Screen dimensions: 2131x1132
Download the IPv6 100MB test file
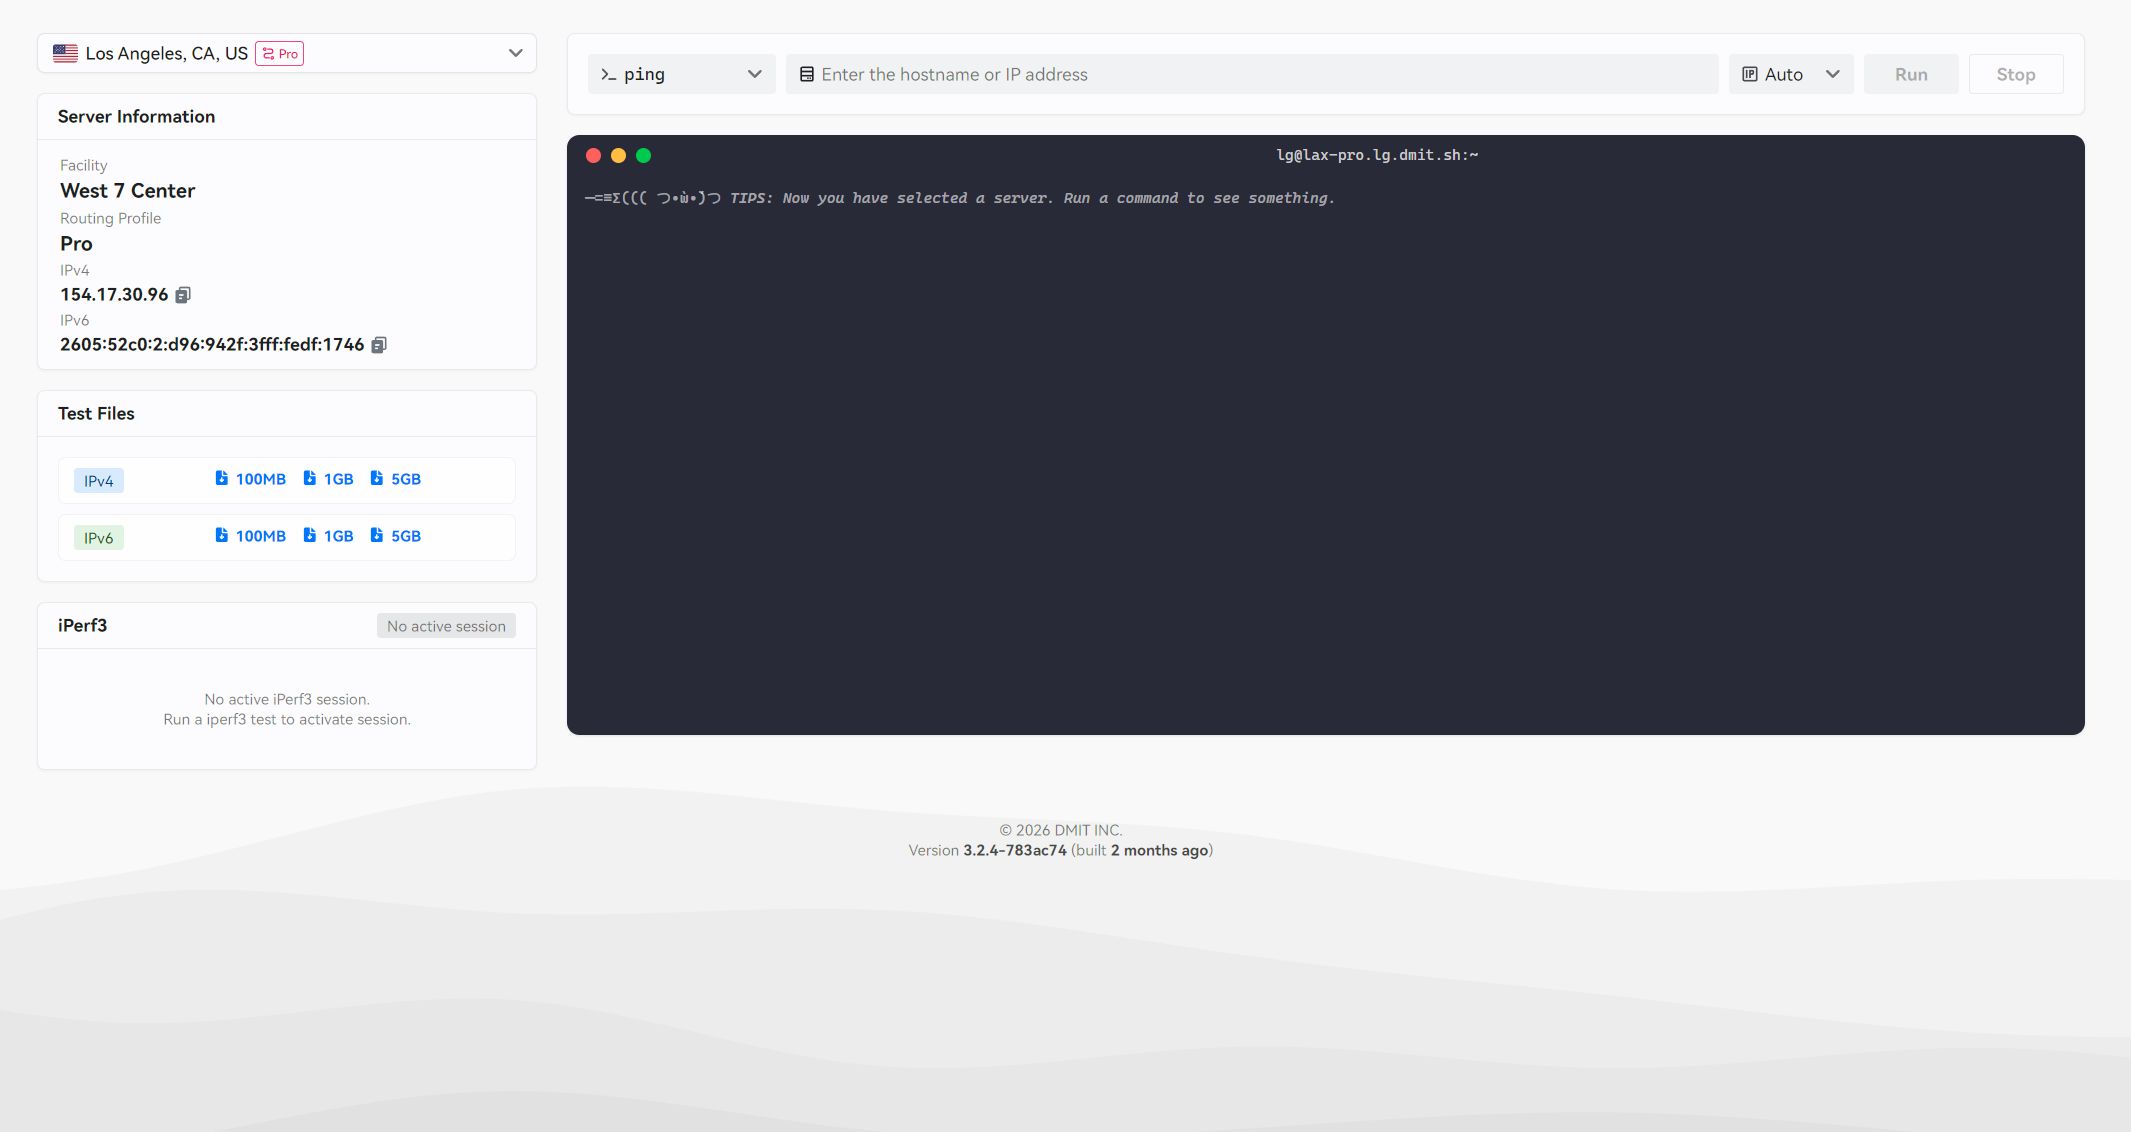click(x=250, y=536)
